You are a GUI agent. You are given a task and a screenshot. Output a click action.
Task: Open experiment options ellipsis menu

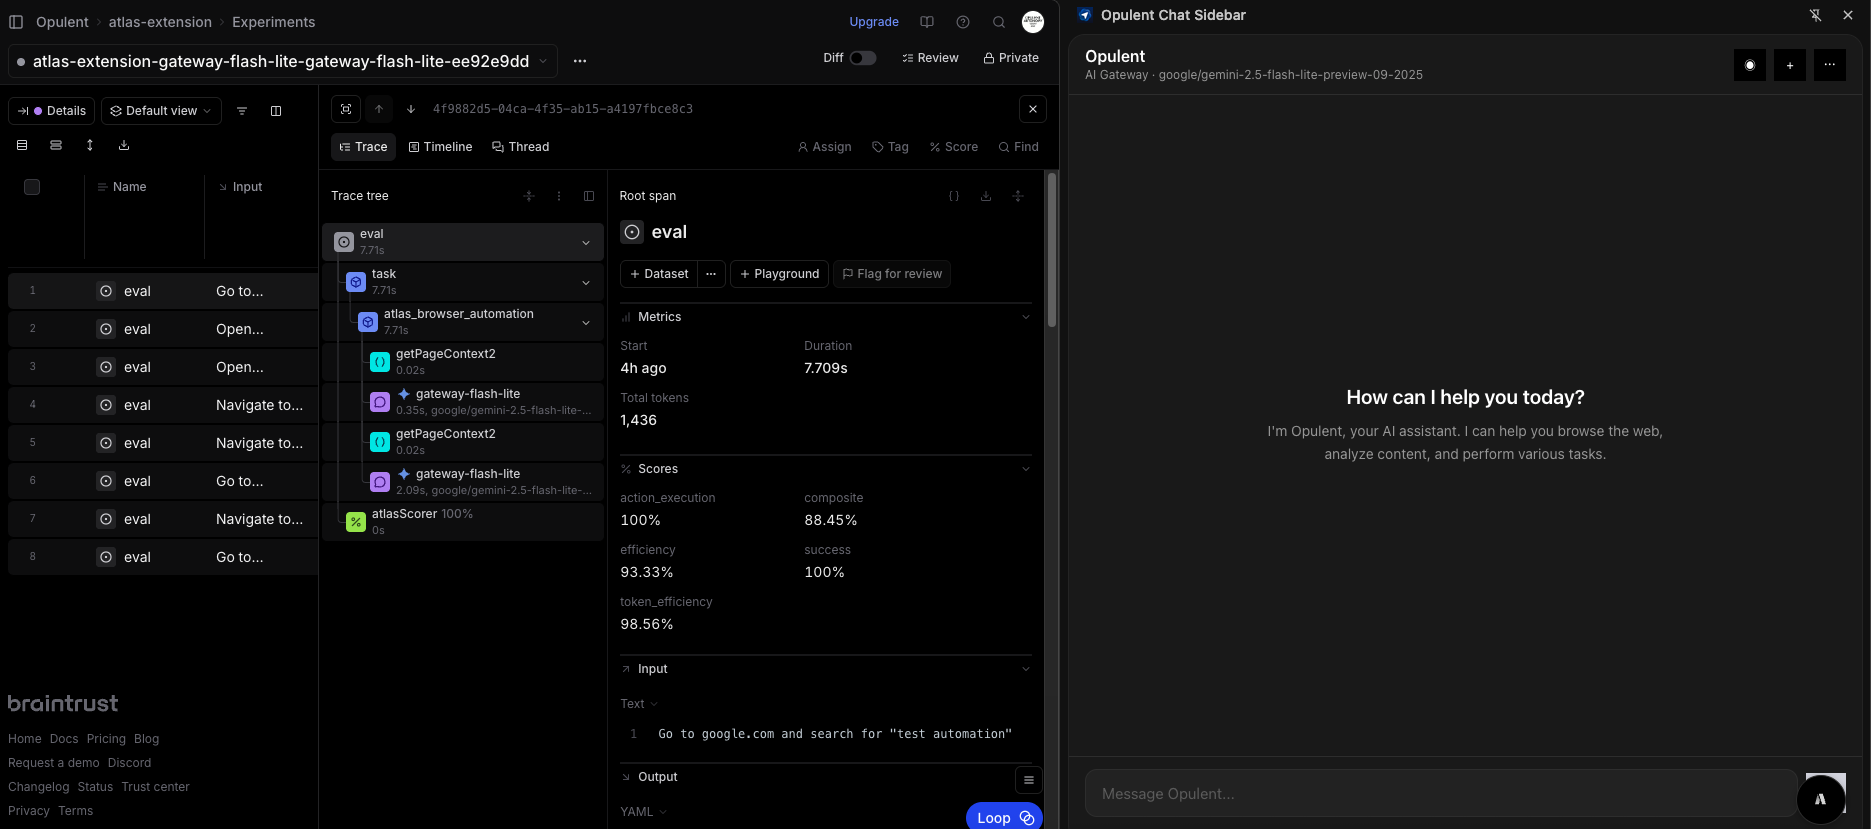tap(580, 61)
